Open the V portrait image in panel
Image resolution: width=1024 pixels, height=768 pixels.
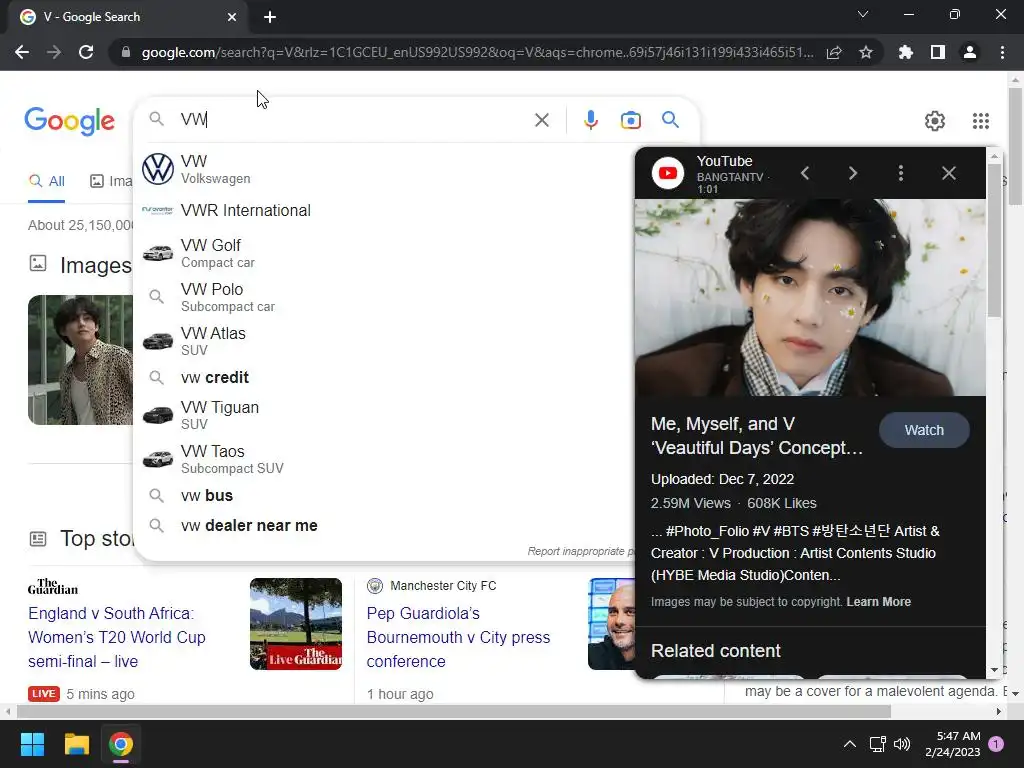click(810, 298)
